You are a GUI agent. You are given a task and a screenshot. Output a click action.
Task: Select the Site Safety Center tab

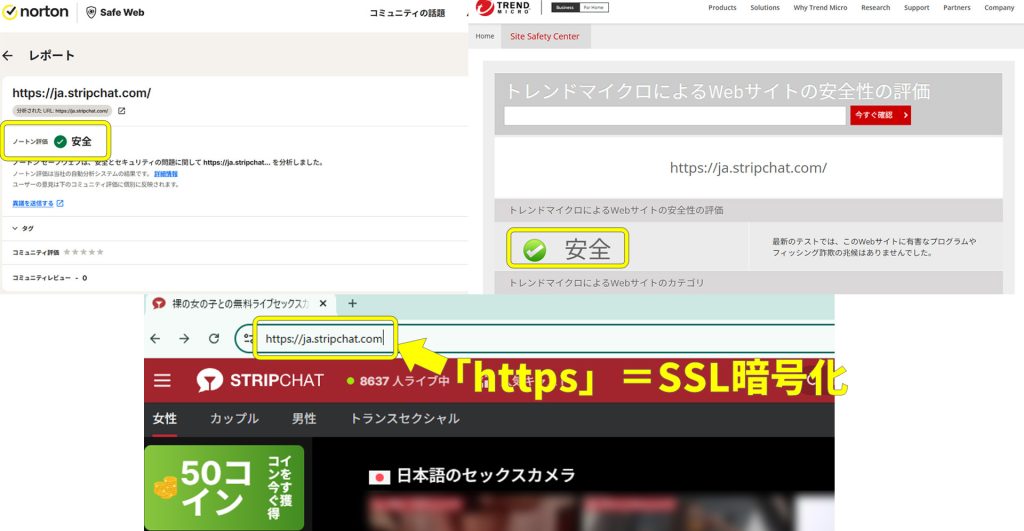(x=545, y=37)
